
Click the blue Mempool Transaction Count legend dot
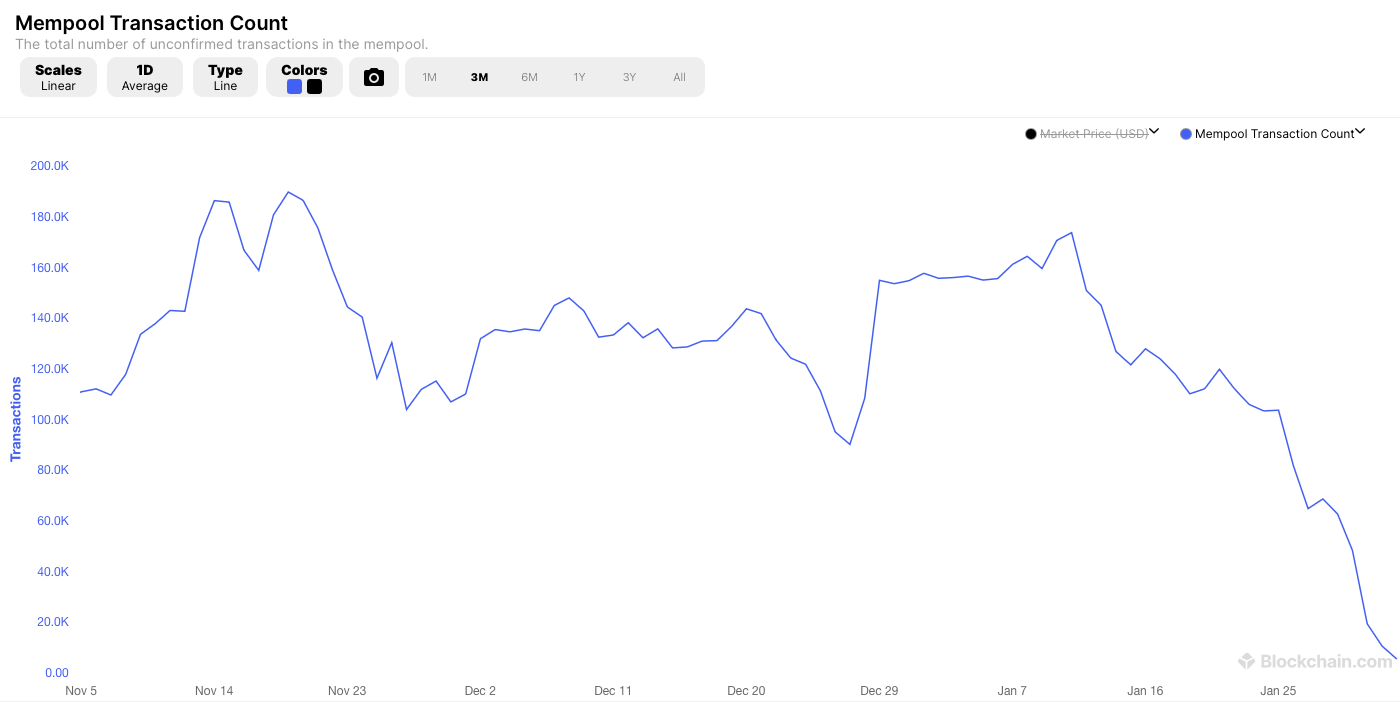click(x=1186, y=134)
